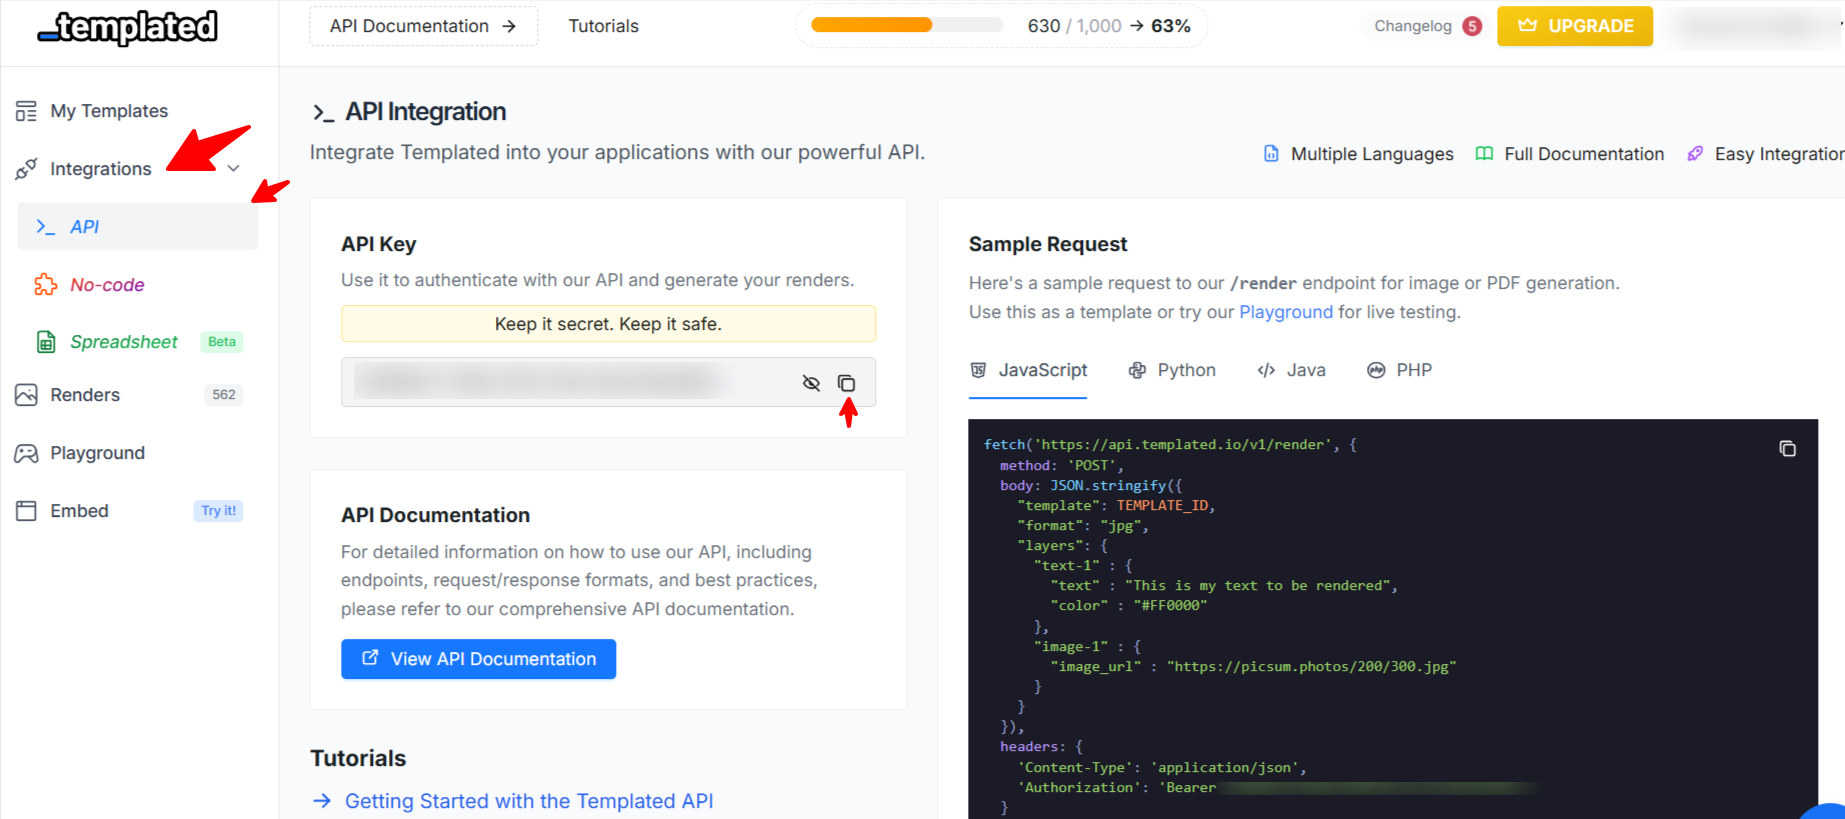The width and height of the screenshot is (1845, 819).
Task: Click the Easy Integration plug icon
Action: coord(1695,154)
